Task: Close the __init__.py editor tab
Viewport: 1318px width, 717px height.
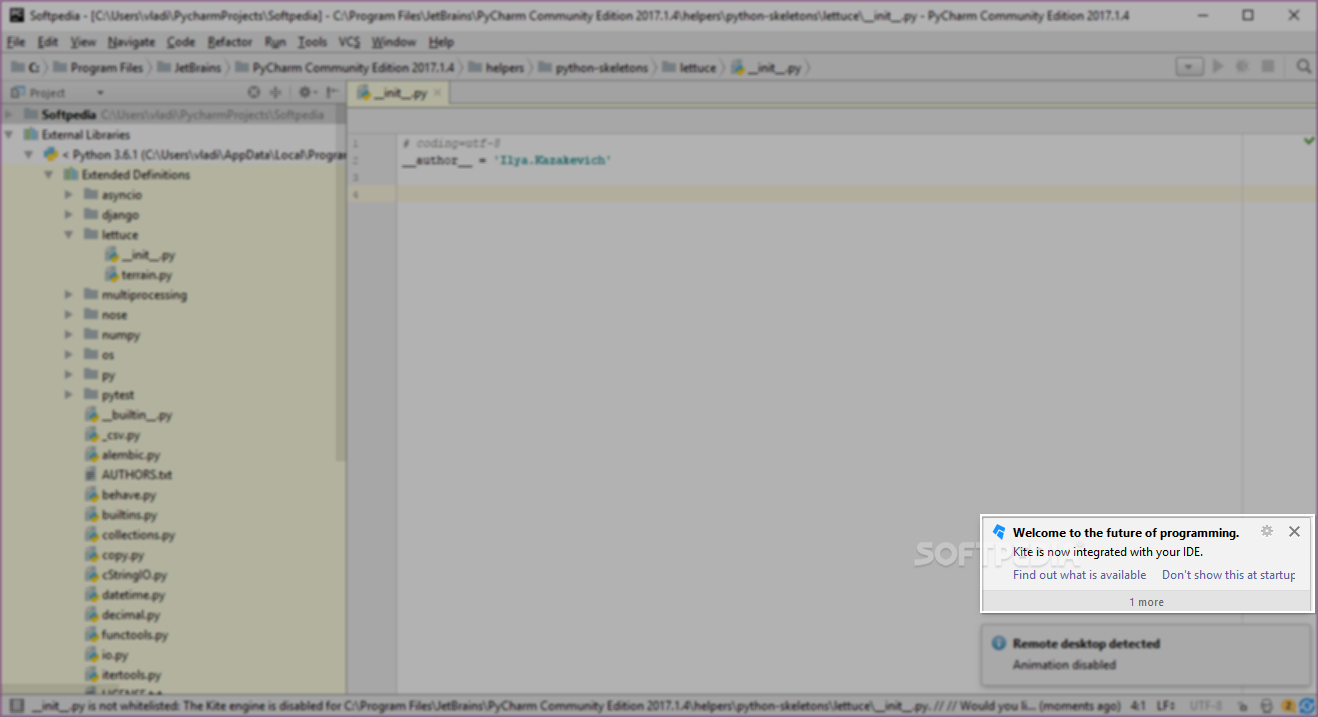Action: click(x=438, y=93)
